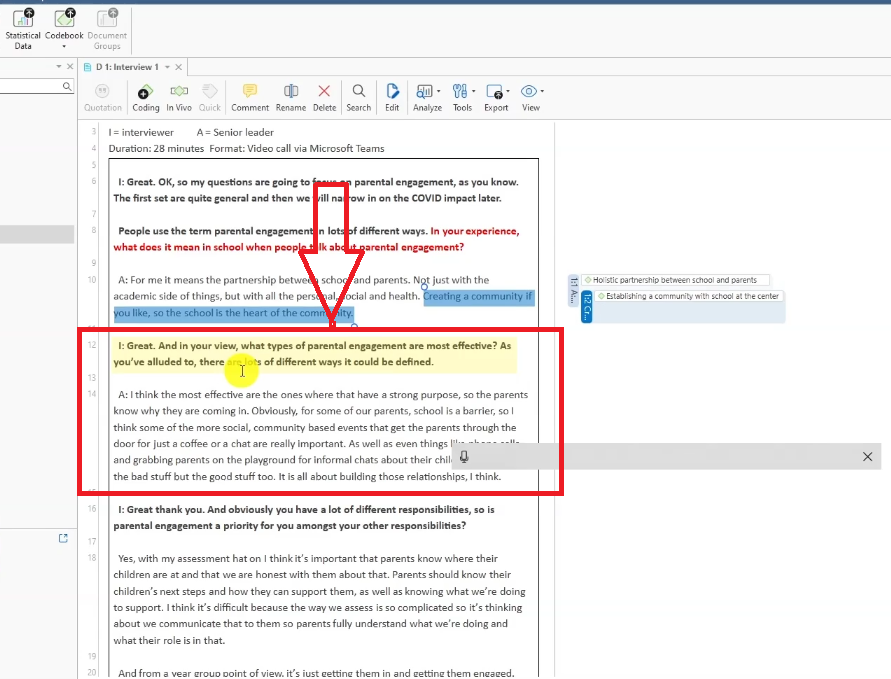Open Statistical Data export option
891x679 pixels.
click(23, 28)
